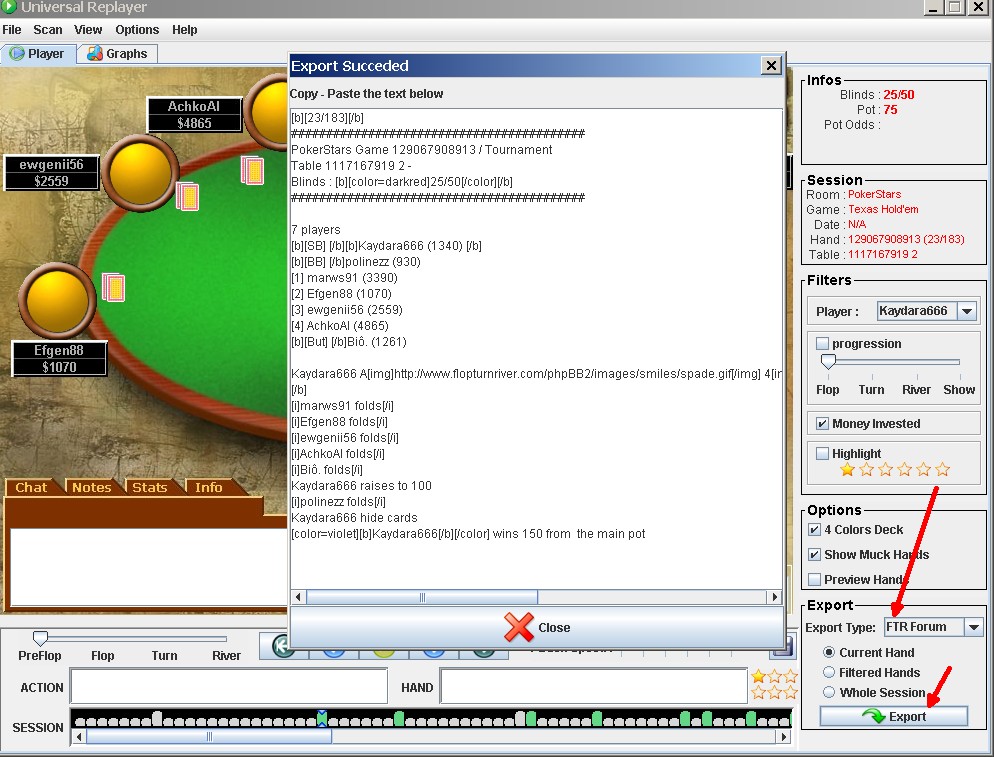
Task: Click Efgen88's yellow avatar ball
Action: pos(57,300)
